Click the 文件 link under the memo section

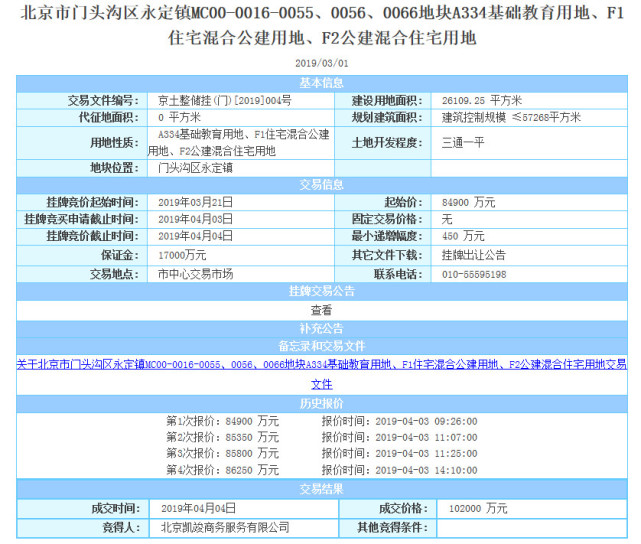(x=322, y=384)
